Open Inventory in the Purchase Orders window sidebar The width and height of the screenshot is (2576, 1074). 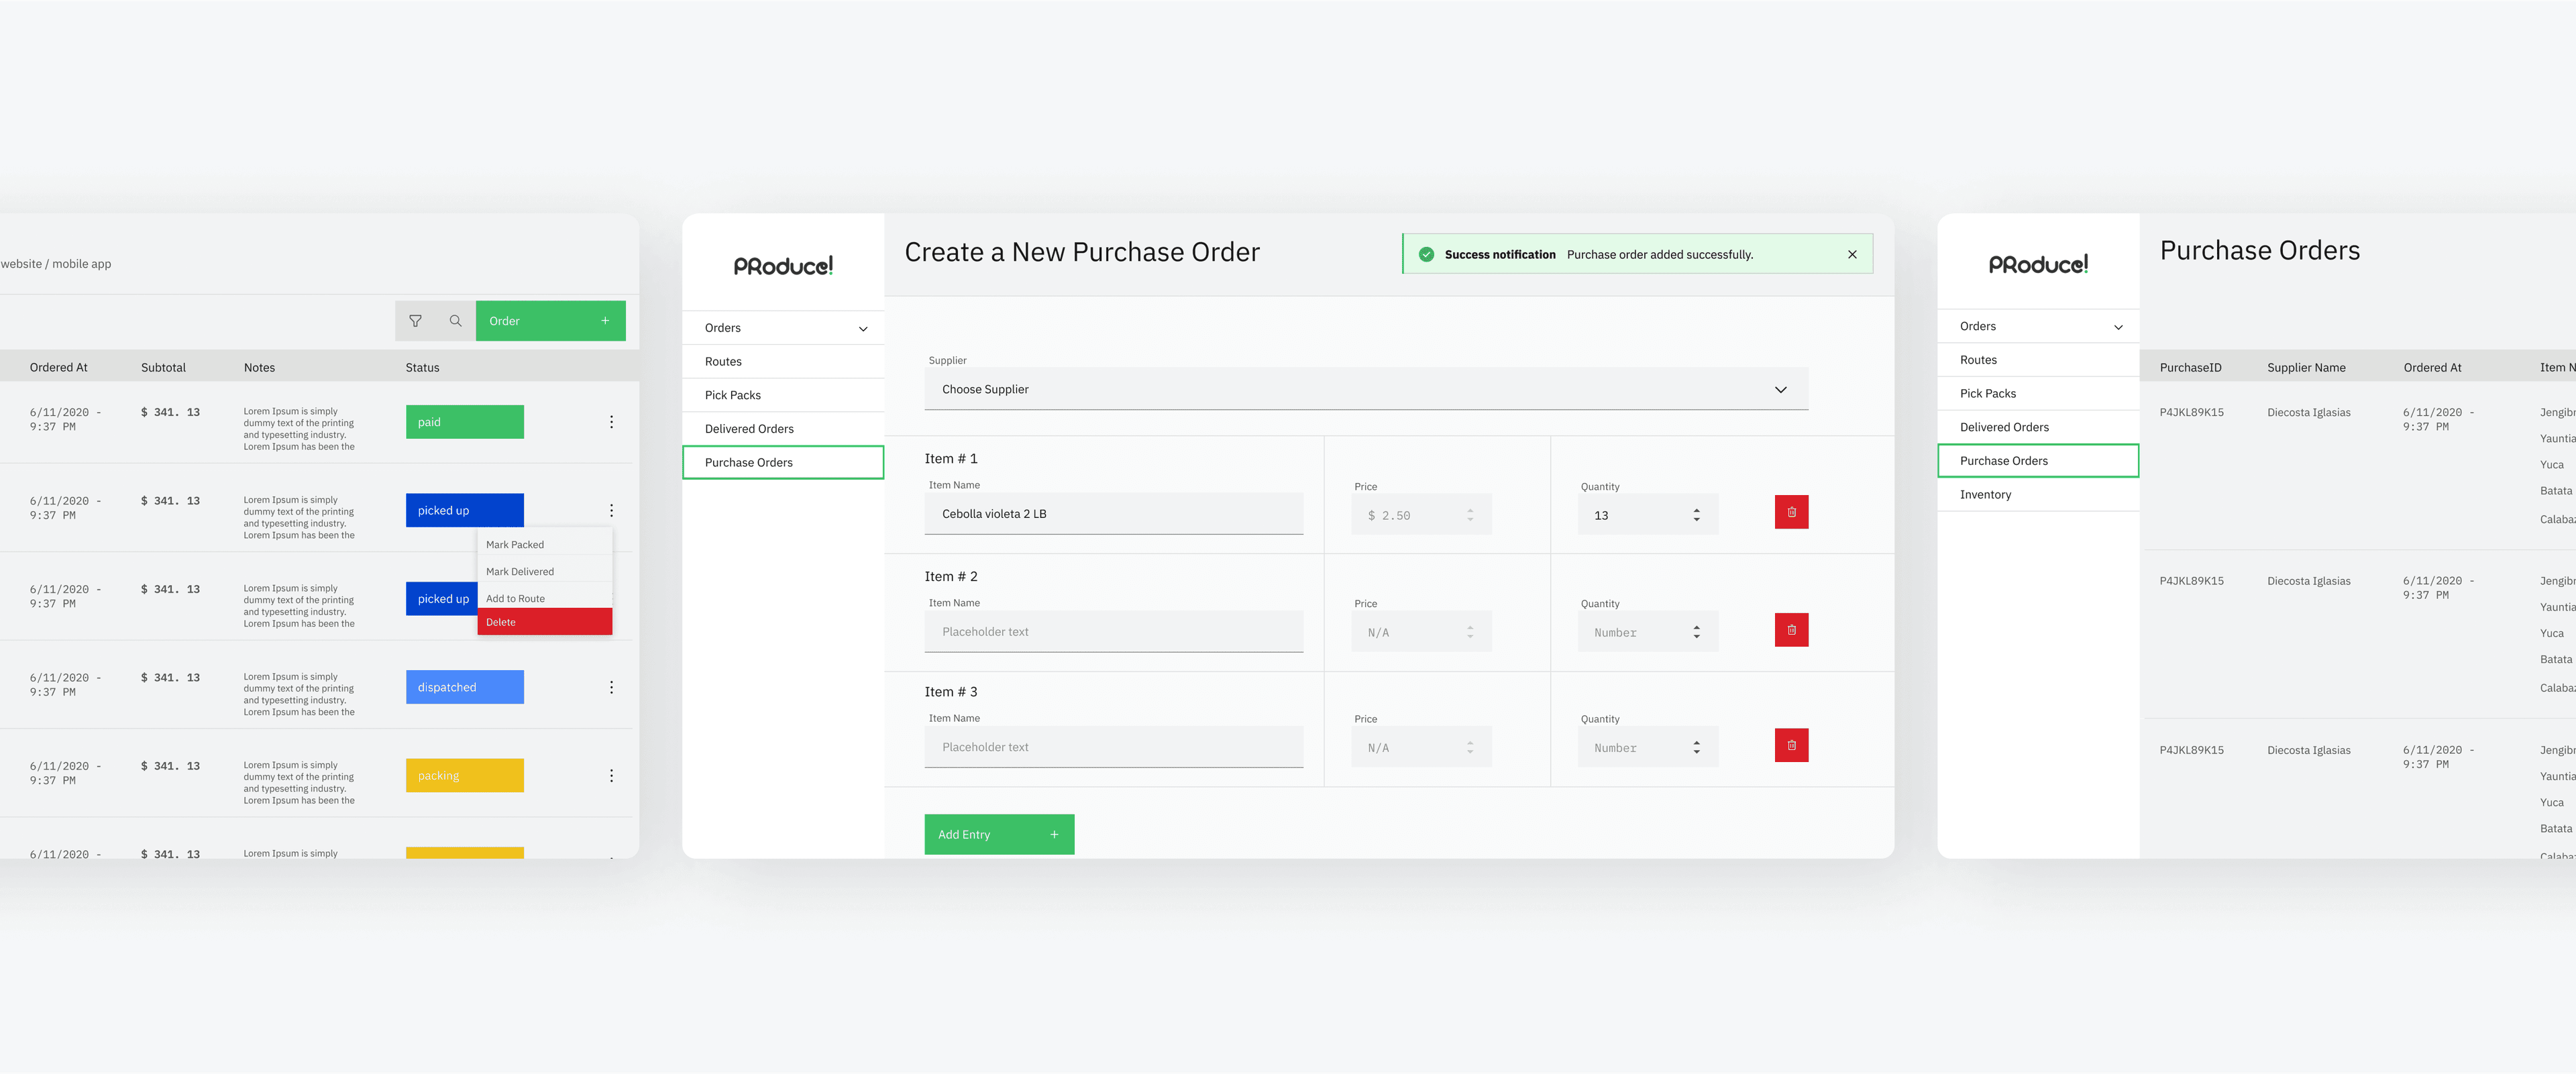click(2038, 494)
